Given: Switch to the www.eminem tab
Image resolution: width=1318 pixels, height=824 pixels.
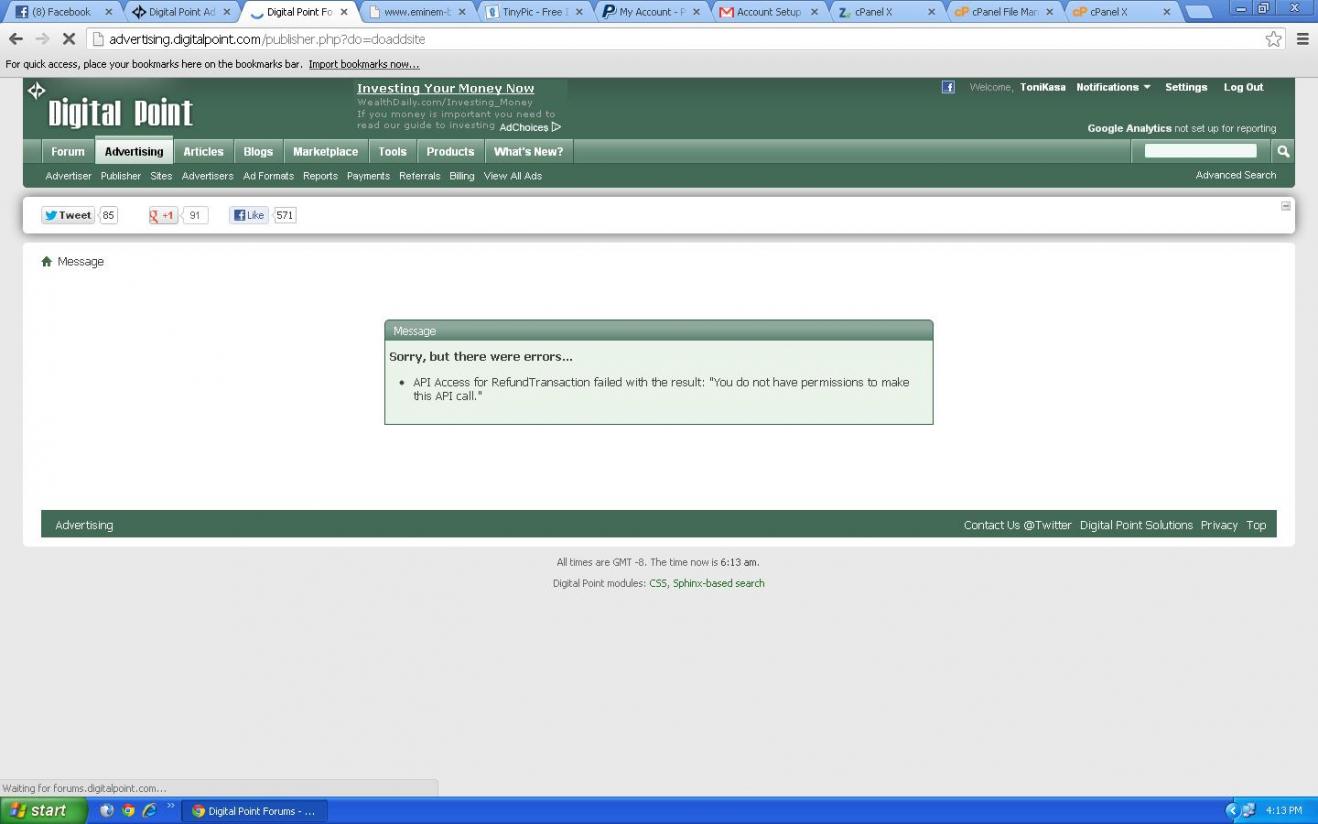Looking at the screenshot, I should tap(417, 12).
